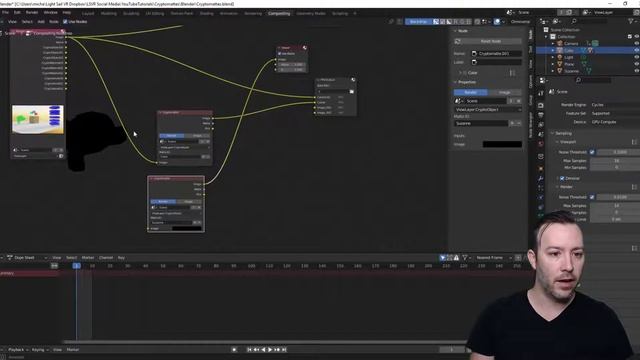Collapse the Sampling panel
This screenshot has height=360, width=640.
coord(561,133)
